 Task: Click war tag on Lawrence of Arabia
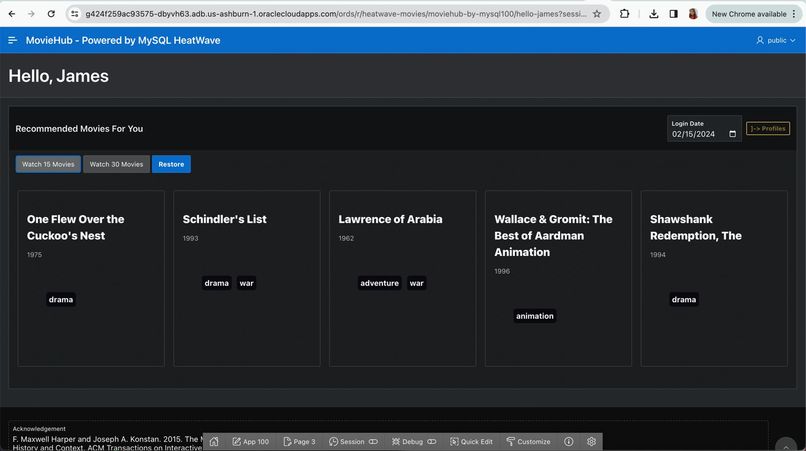(x=416, y=283)
